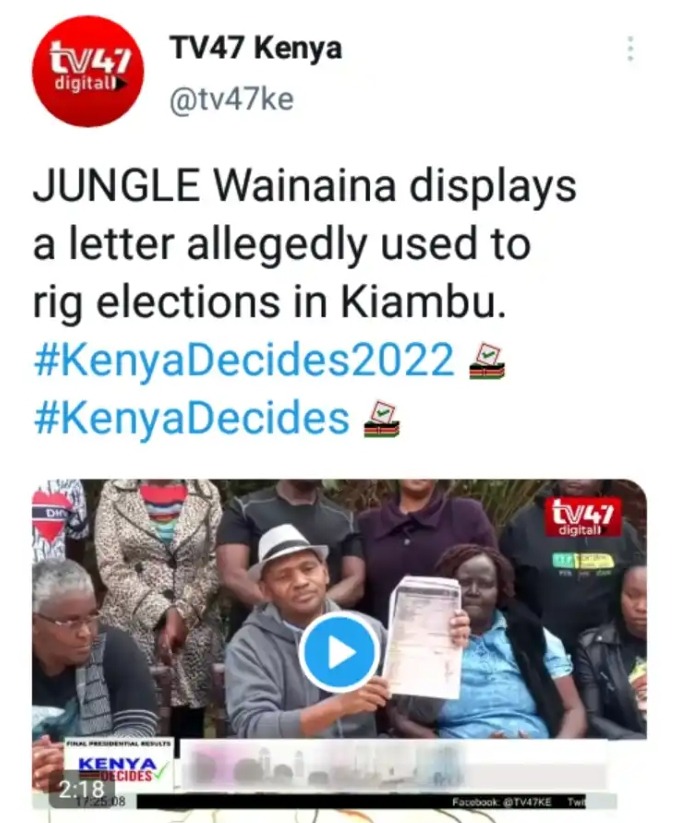Open the #KenyaDecides hashtag
The height and width of the screenshot is (823, 698).
(192, 418)
